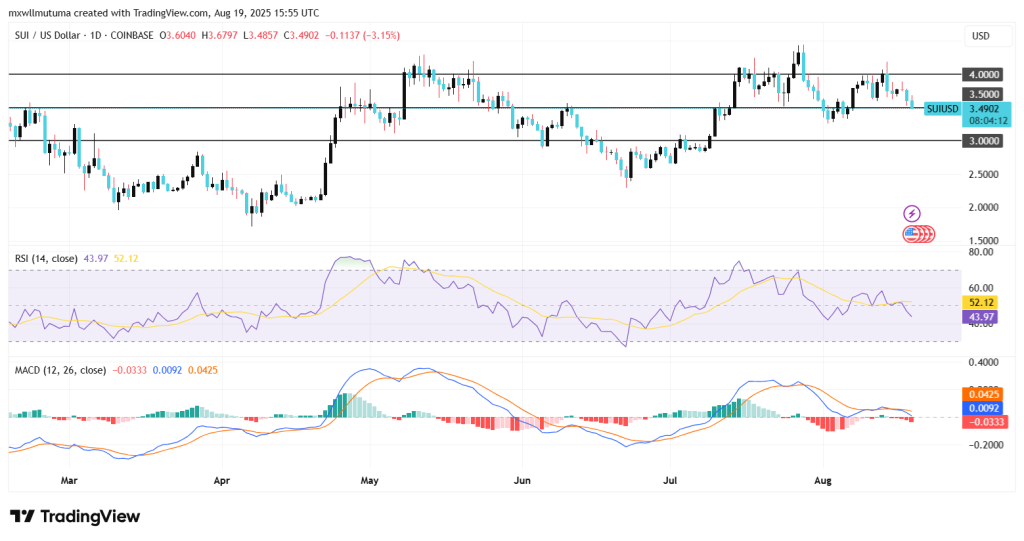Click the purple RSI 43.97 value label

980,316
